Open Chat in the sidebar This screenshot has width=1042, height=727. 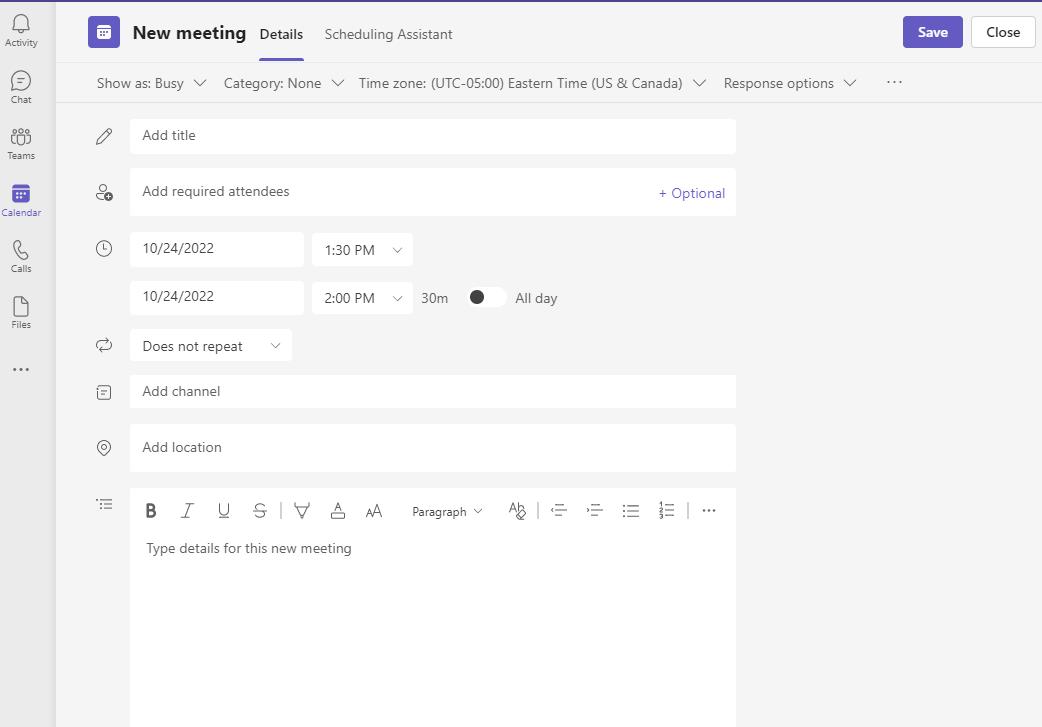coord(21,87)
